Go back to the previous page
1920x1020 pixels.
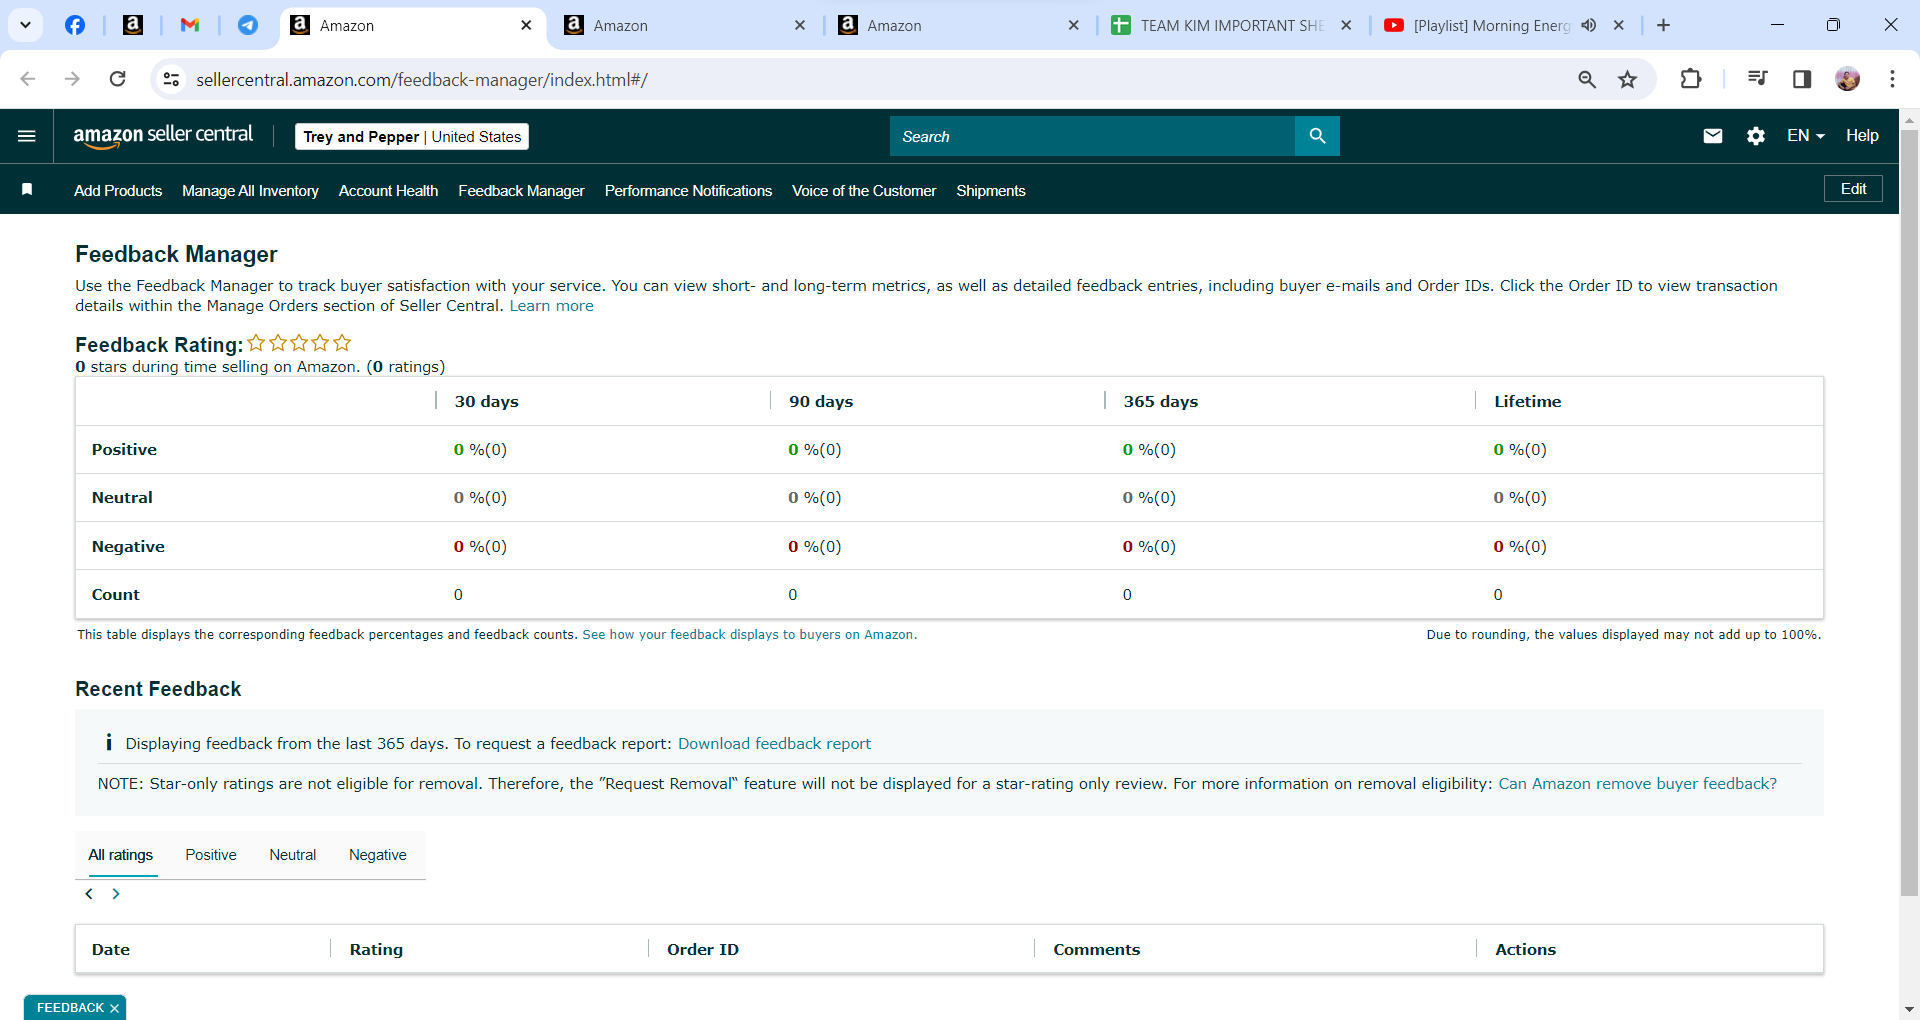pos(28,79)
